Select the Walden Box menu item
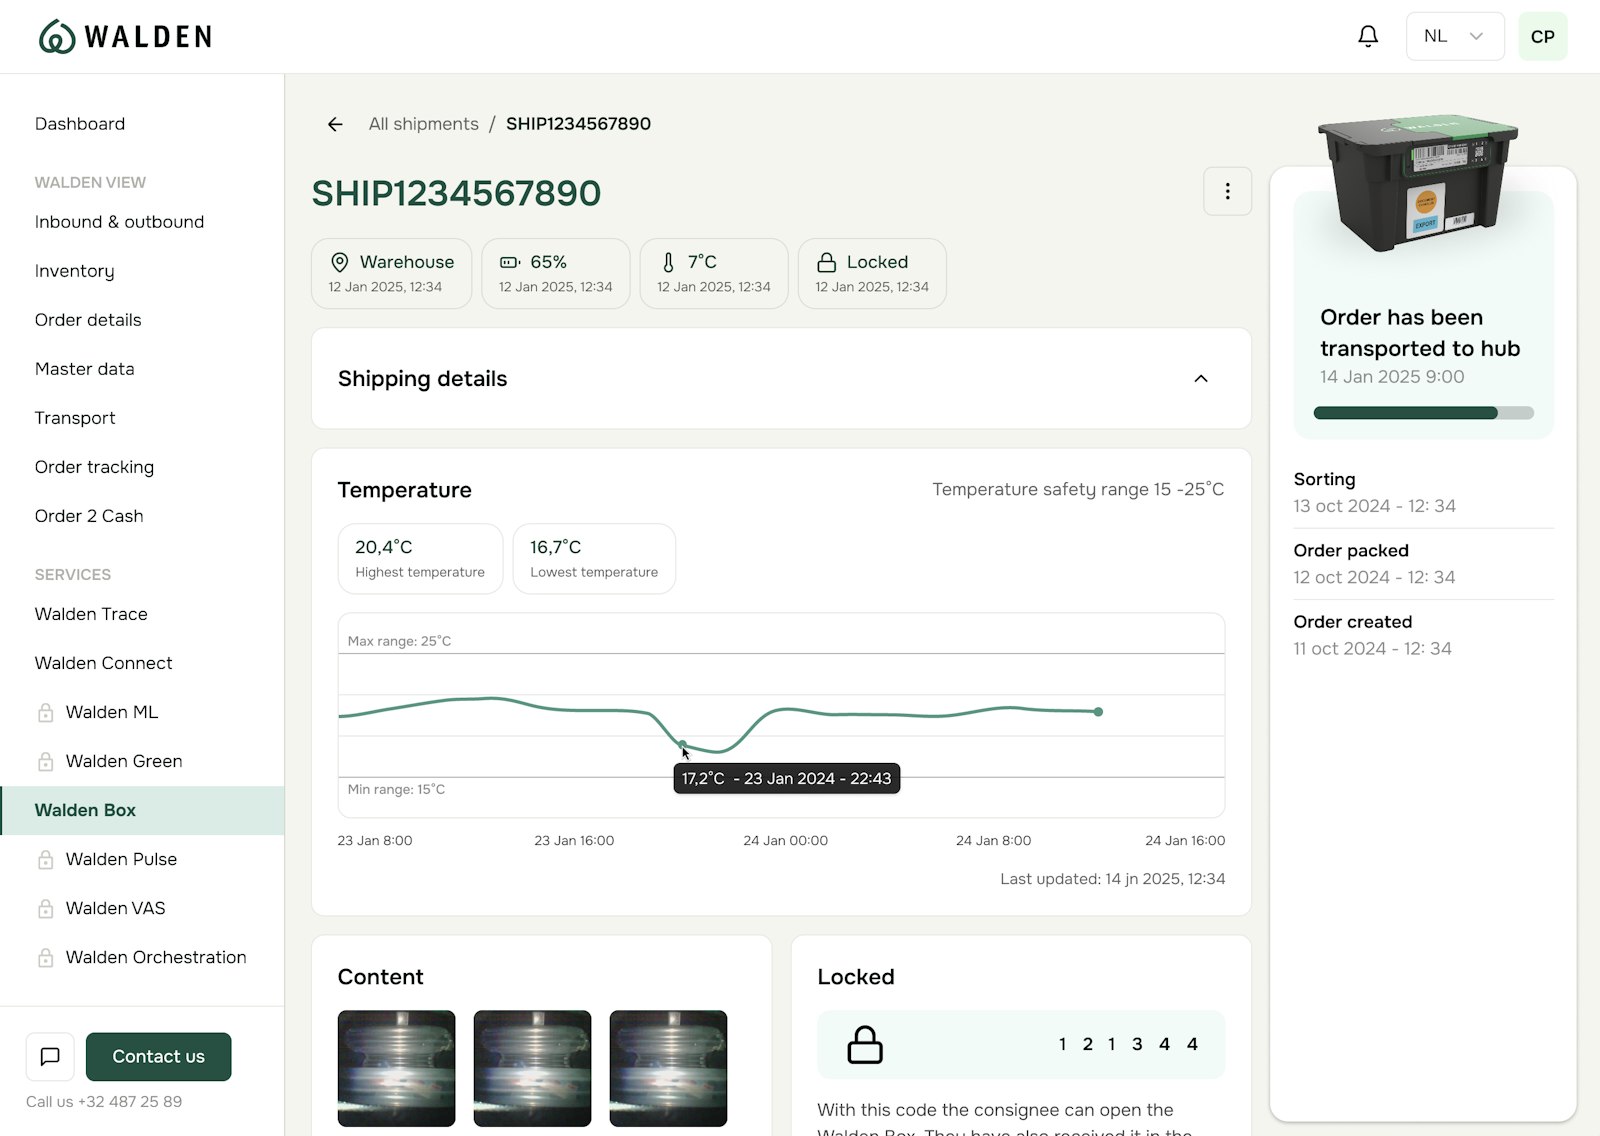 click(x=142, y=810)
